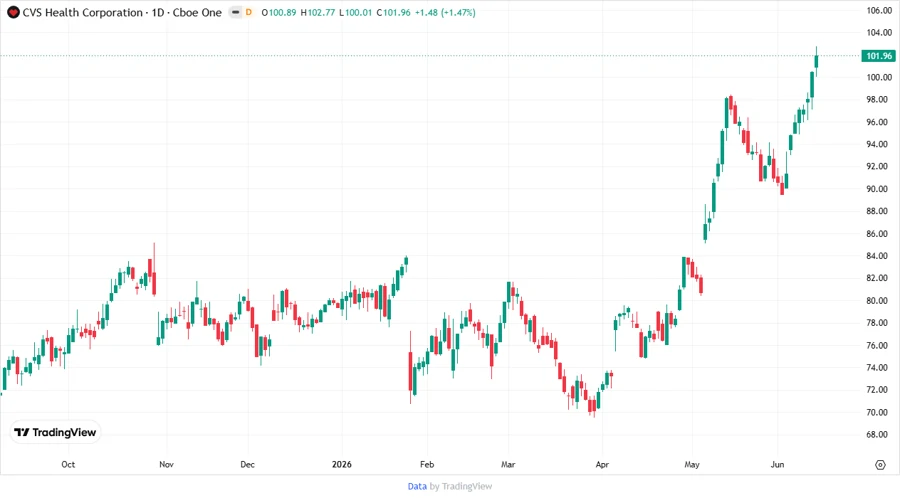Click the 84.00 price axis label
The image size is (900, 498).
click(x=879, y=256)
